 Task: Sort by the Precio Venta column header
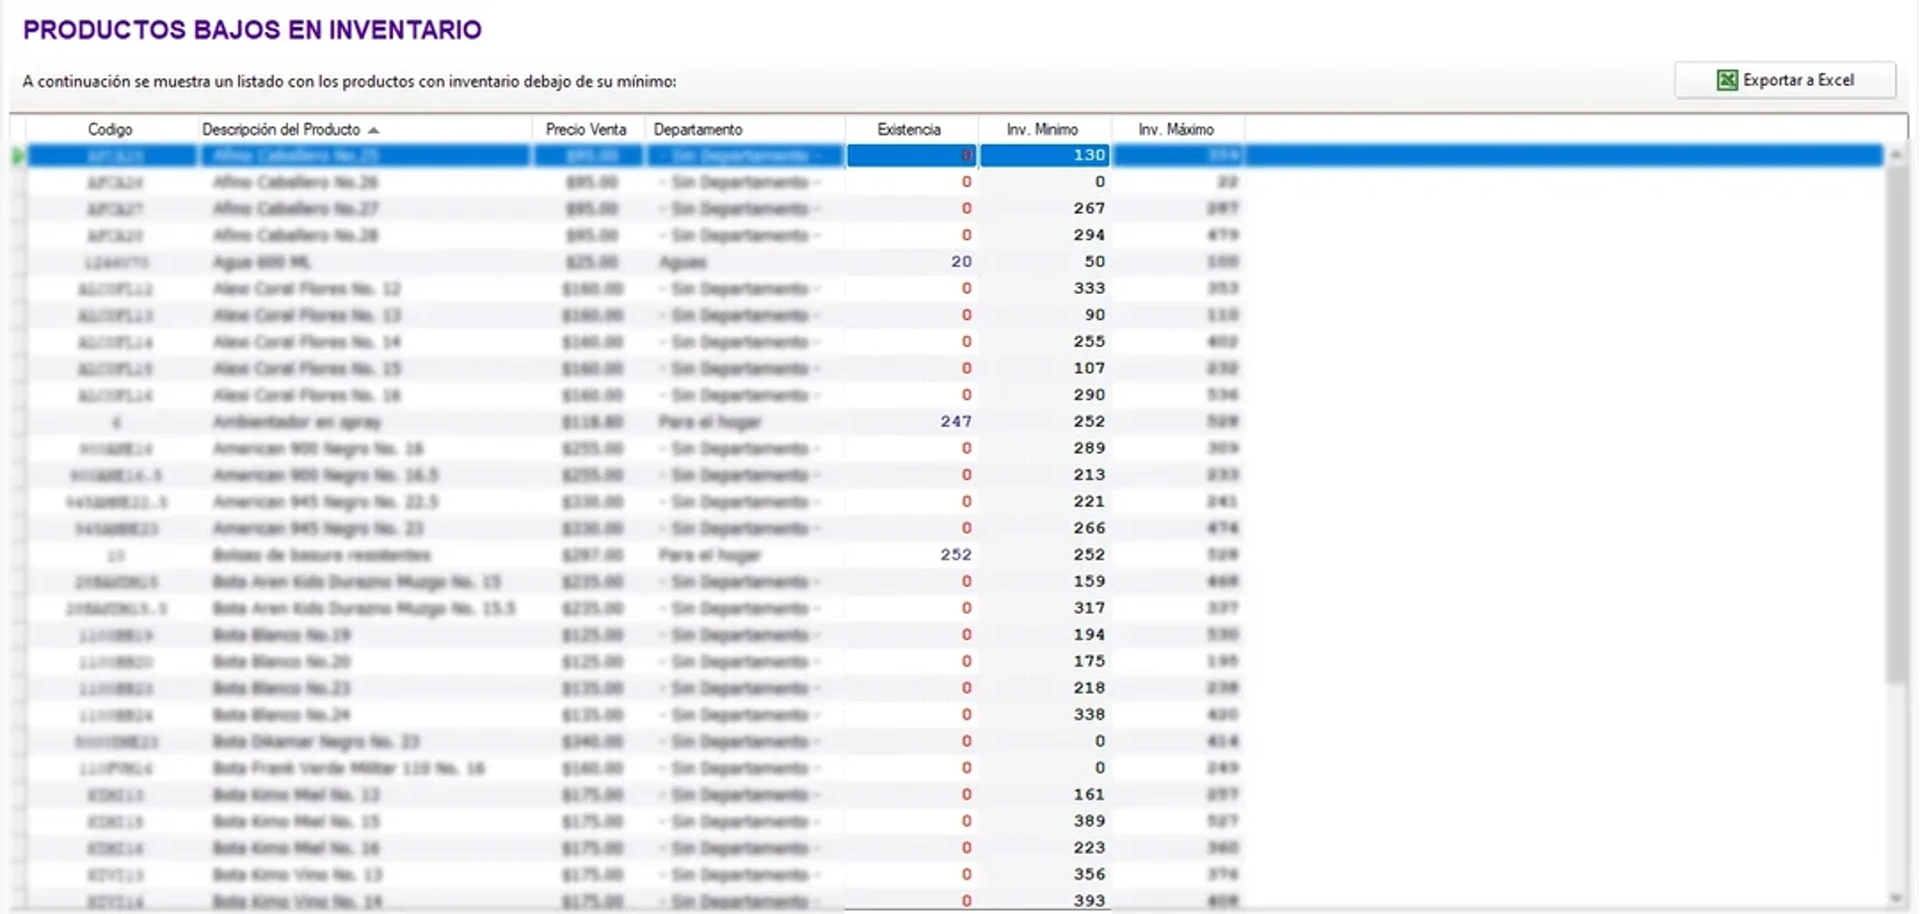click(586, 129)
